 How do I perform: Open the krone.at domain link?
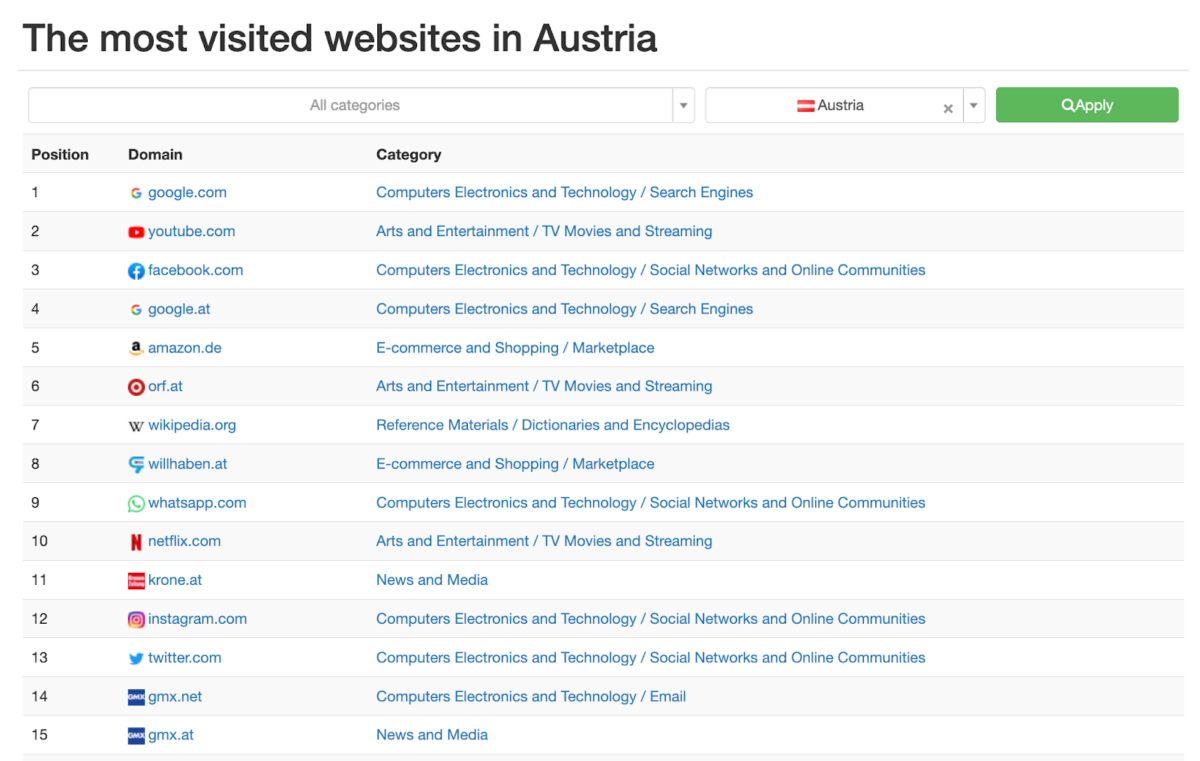click(x=174, y=580)
